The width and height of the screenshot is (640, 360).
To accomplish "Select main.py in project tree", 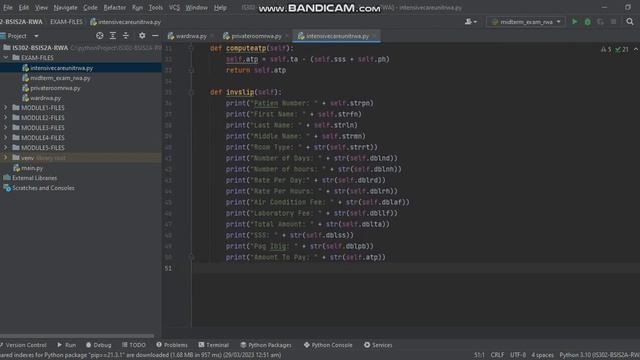I will 32,168.
